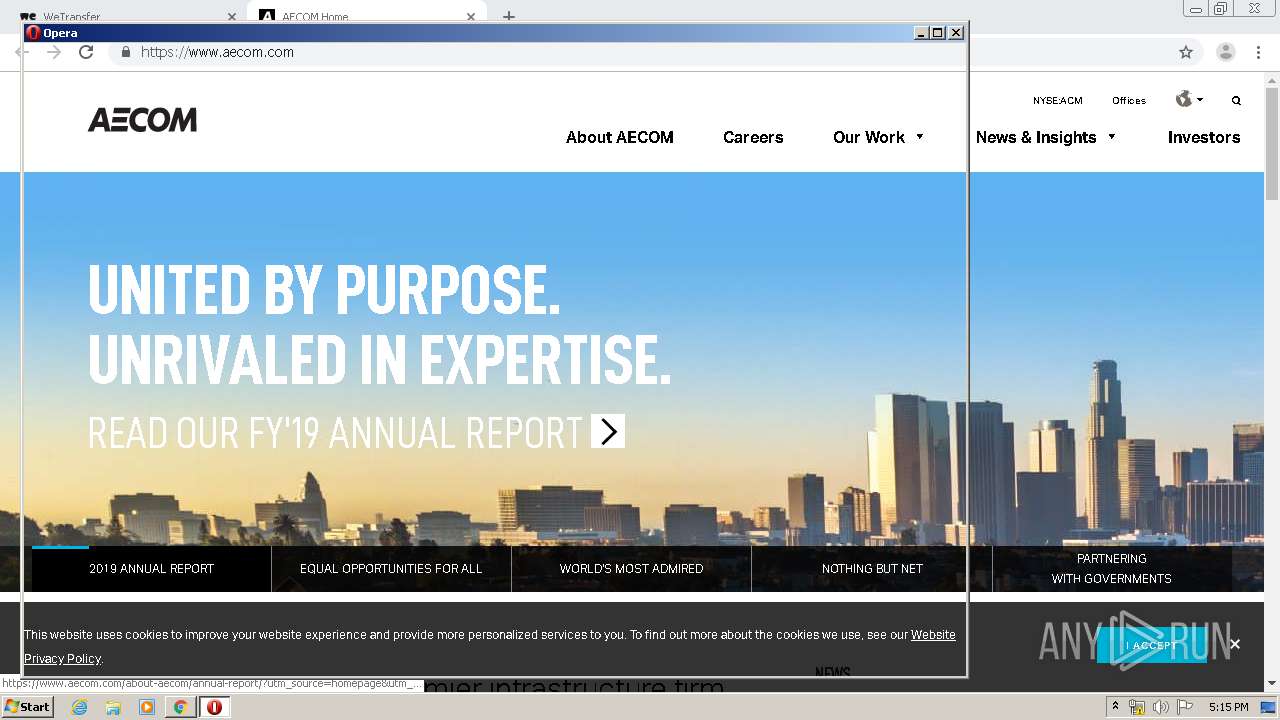
Task: Open the Action Center flag icon
Action: pos(1183,707)
